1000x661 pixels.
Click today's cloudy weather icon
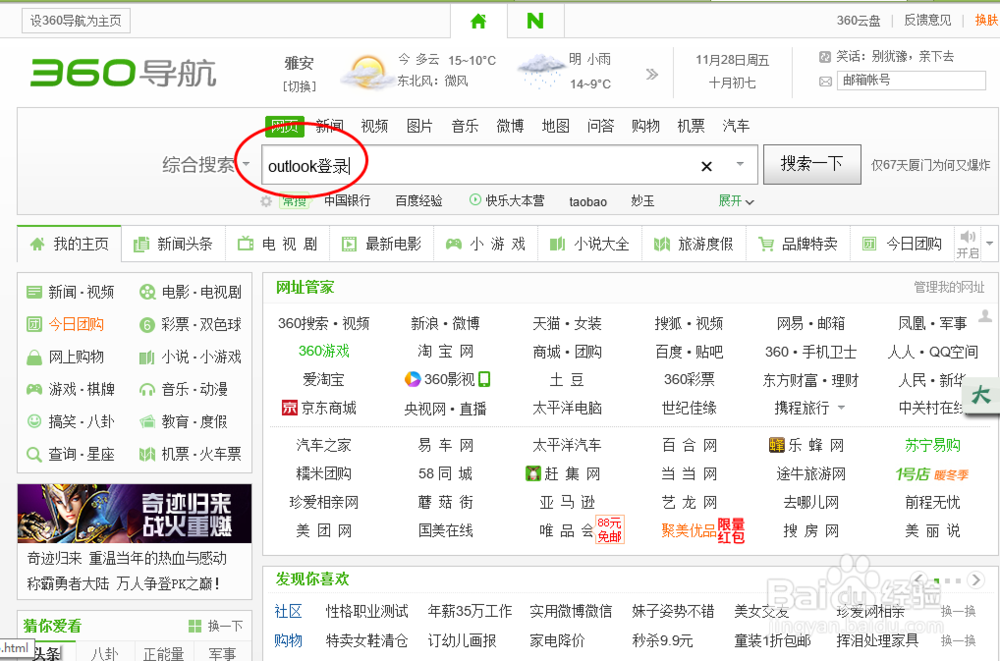(367, 71)
